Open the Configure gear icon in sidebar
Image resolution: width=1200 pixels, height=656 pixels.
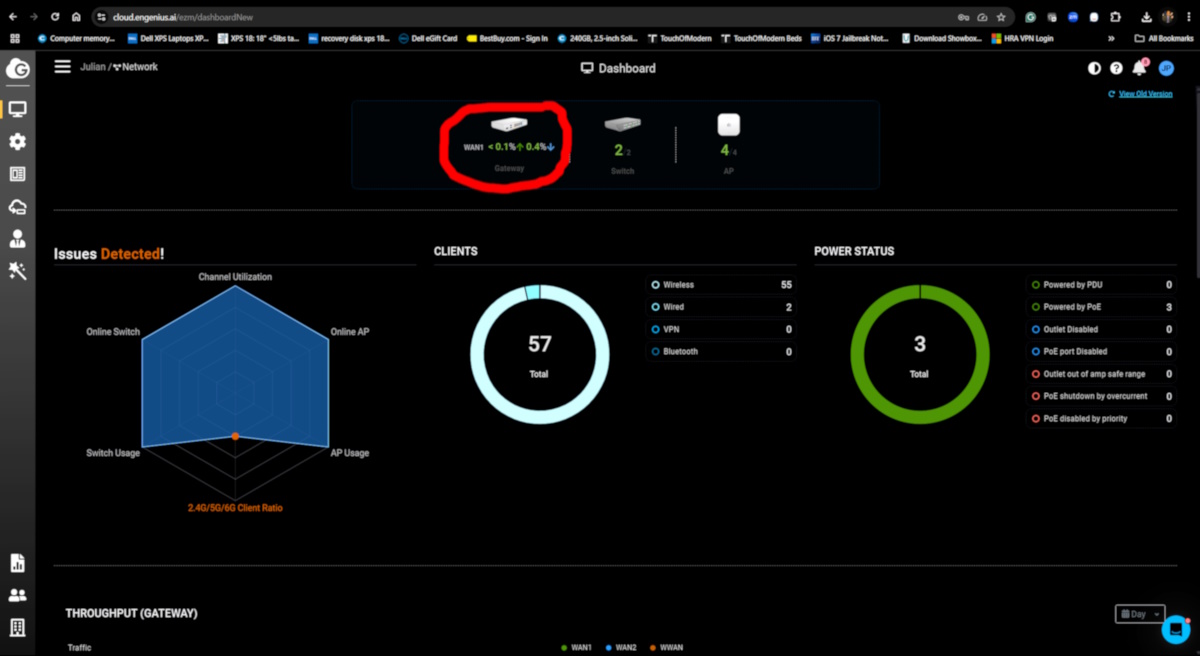(x=17, y=142)
